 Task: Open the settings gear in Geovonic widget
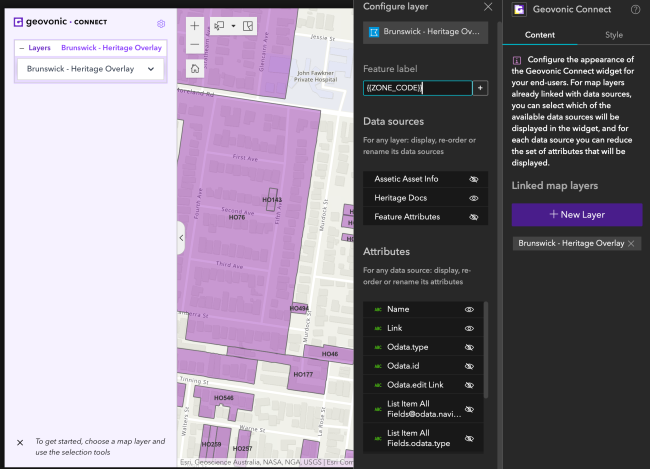coord(161,24)
